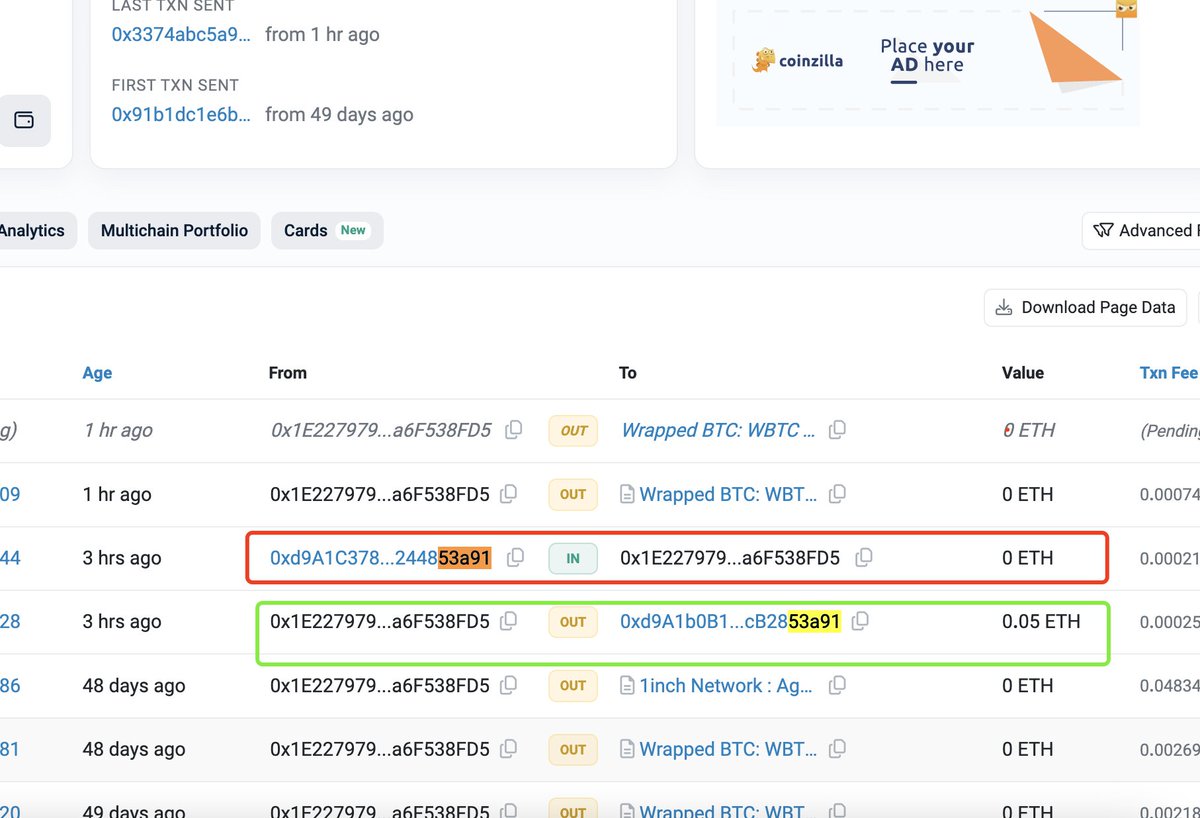Open the Advanced Filter funnel icon
Screen dimensions: 1200x818
click(1103, 230)
